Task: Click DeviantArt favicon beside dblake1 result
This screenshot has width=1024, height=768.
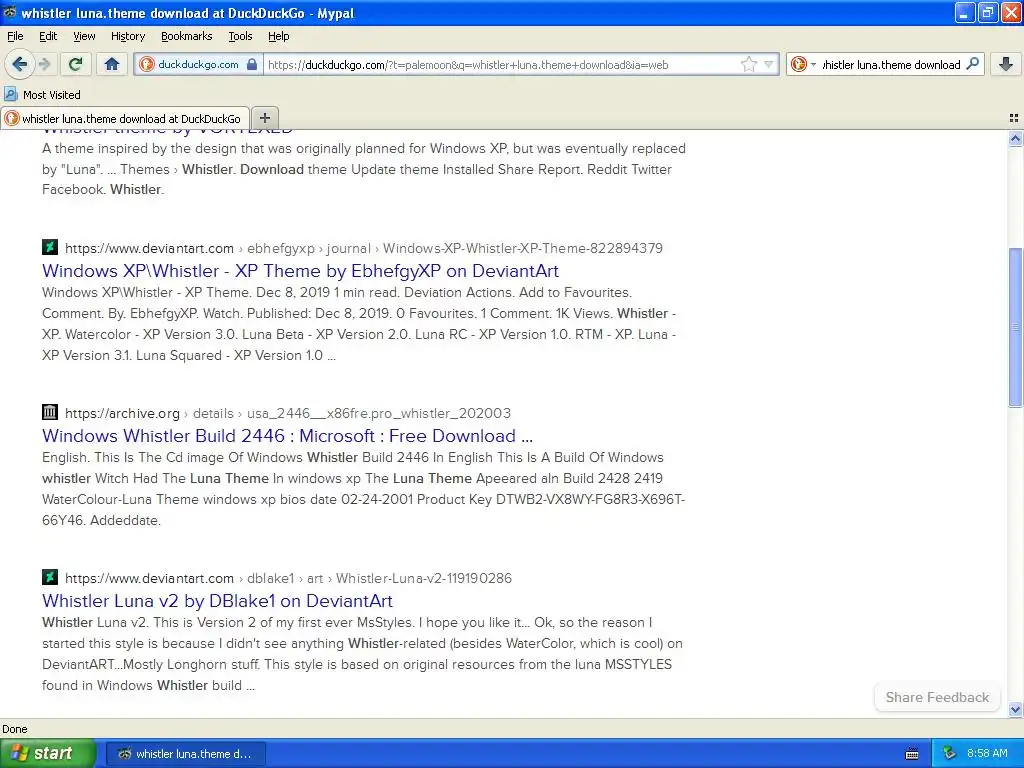Action: (x=50, y=577)
